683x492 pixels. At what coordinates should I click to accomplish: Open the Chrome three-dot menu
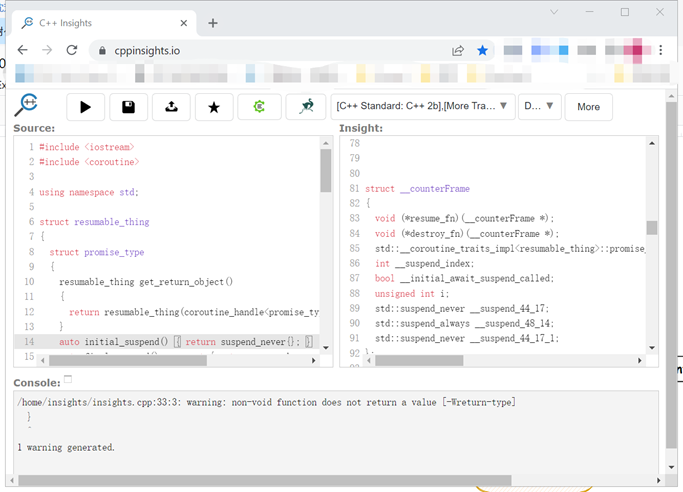tap(661, 50)
